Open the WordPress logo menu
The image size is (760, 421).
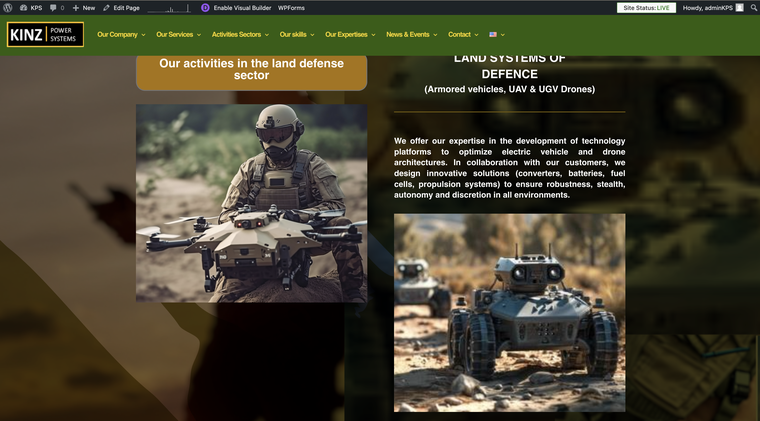pyautogui.click(x=8, y=8)
